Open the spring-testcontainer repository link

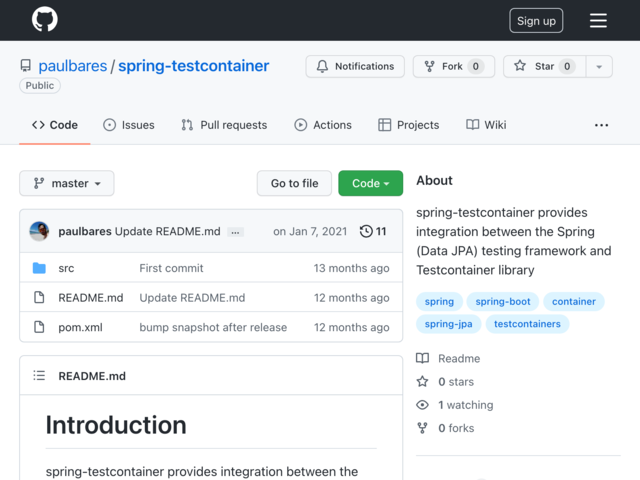pyautogui.click(x=193, y=66)
